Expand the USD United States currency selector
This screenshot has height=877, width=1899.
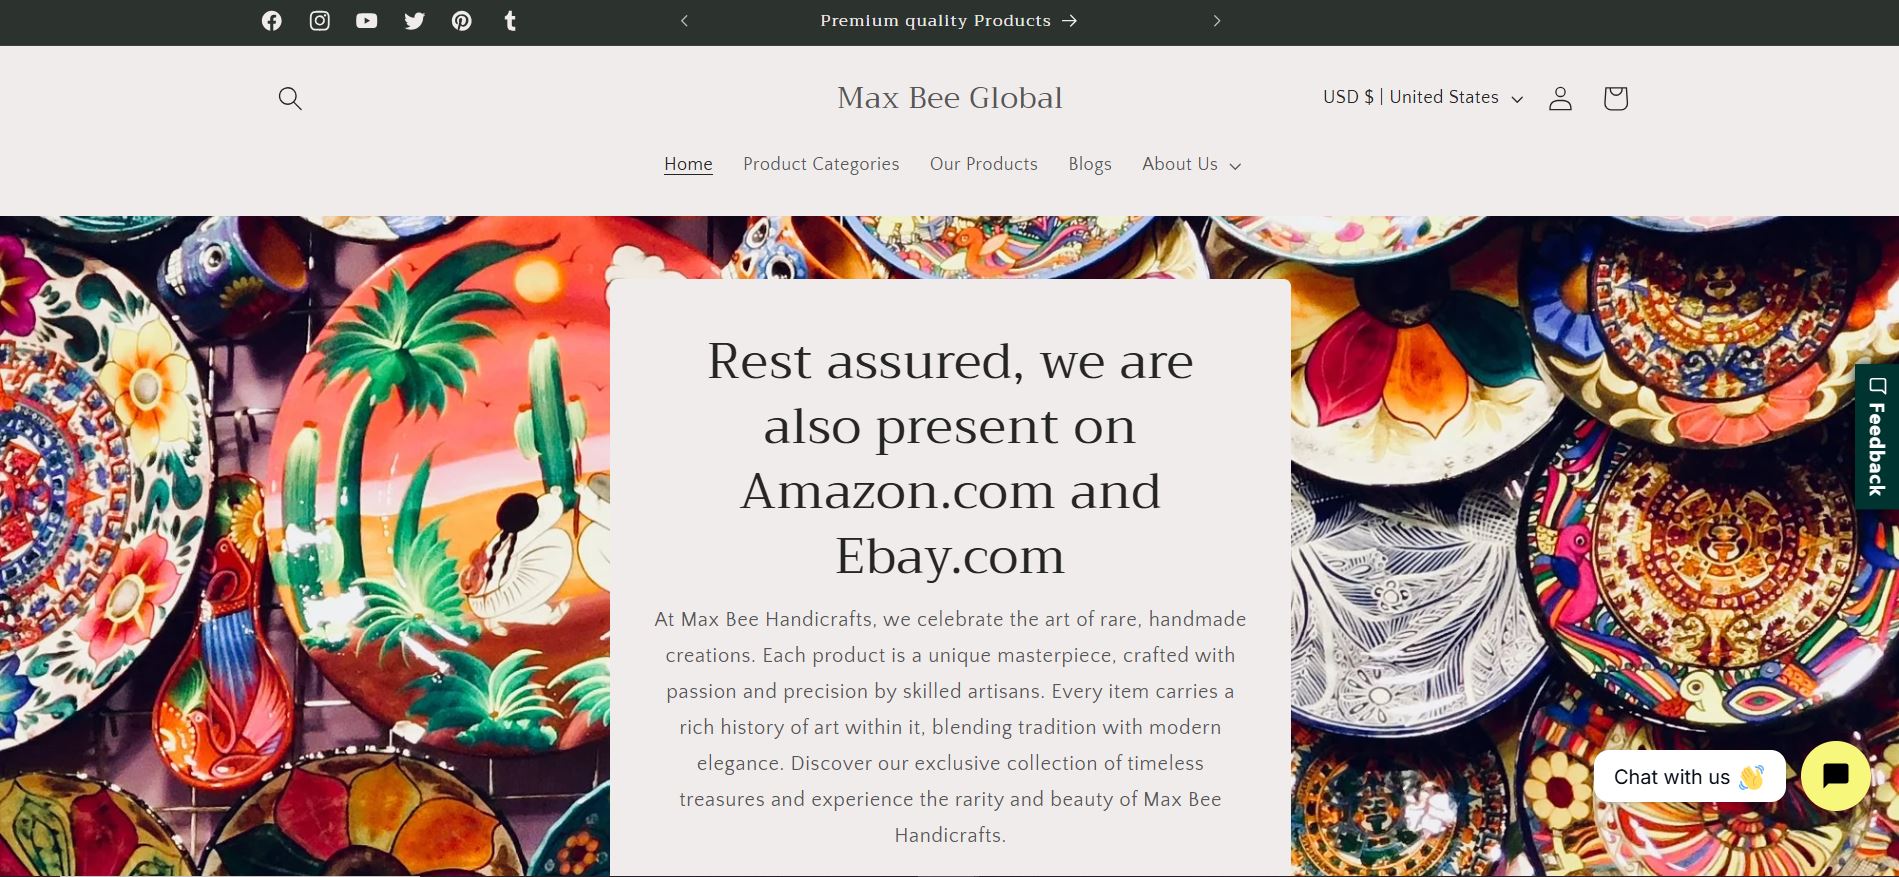[x=1423, y=97]
